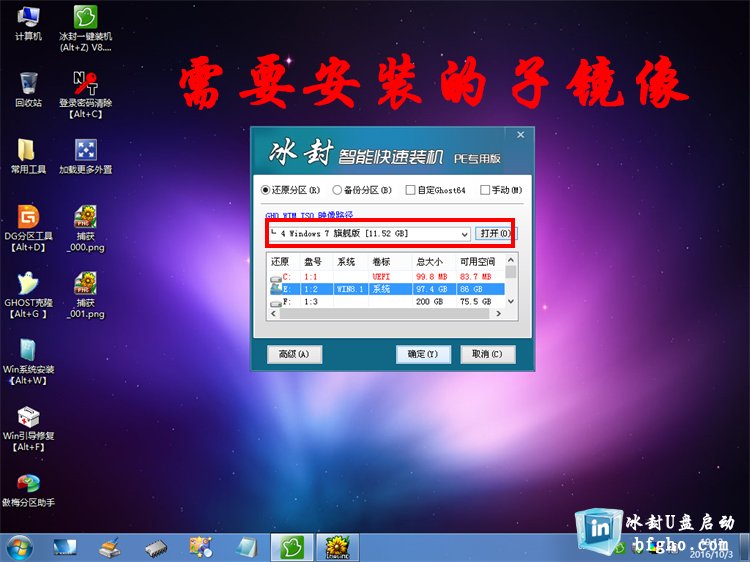Click the 可用空间 column header
750x562 pixels.
point(480,262)
